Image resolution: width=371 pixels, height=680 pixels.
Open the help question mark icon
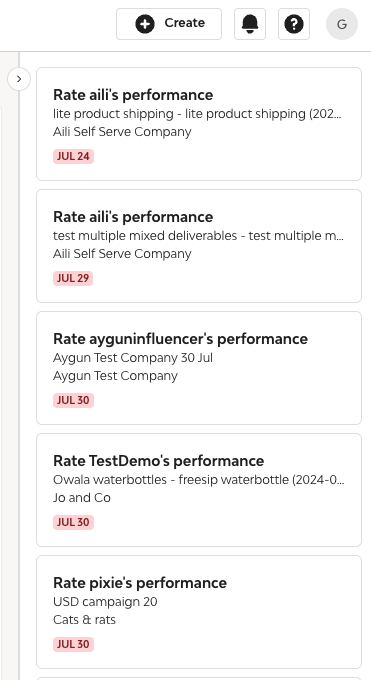tap(294, 24)
